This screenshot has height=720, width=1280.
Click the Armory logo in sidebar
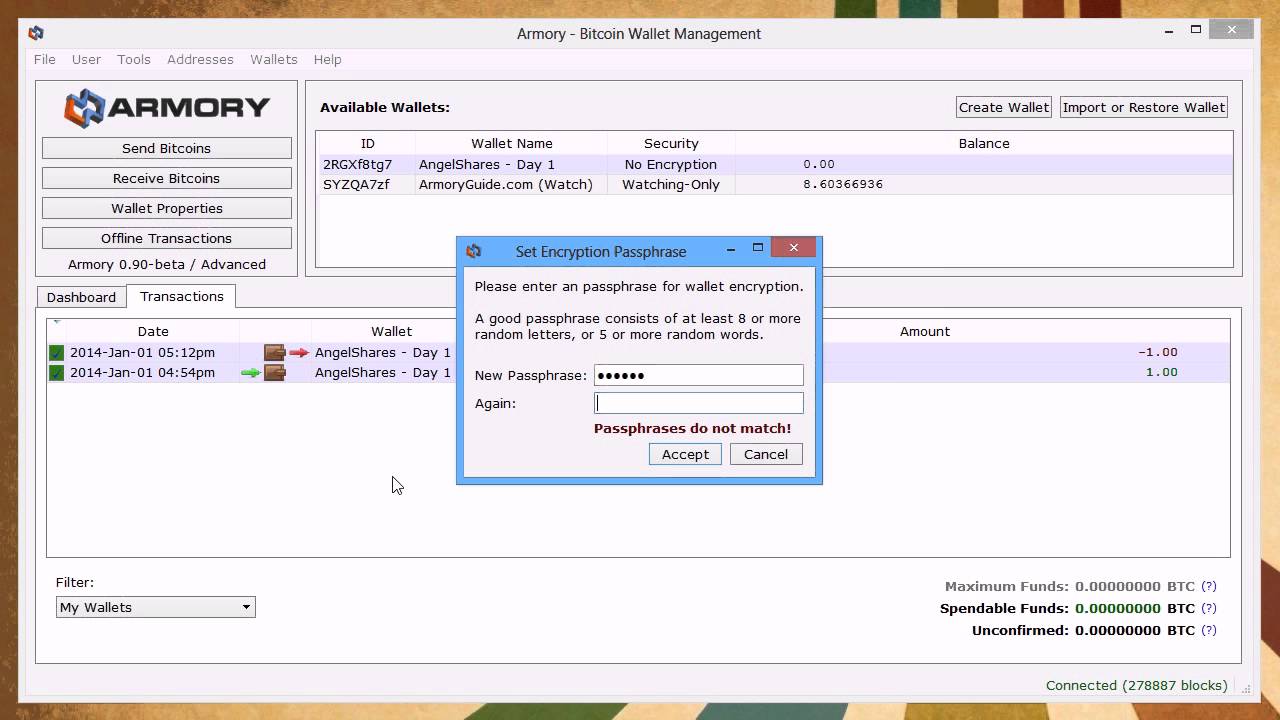point(167,107)
